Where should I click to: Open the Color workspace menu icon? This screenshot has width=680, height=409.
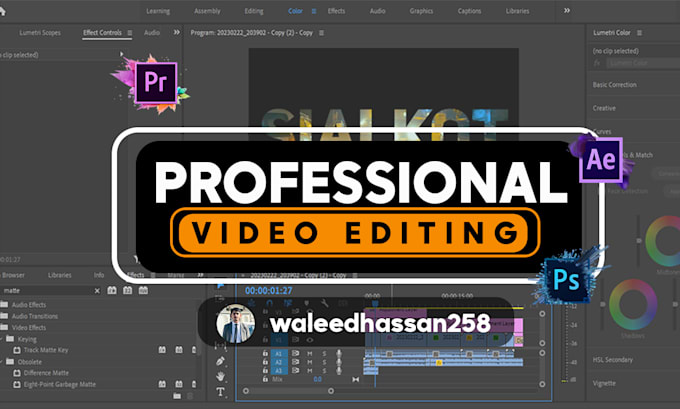coord(314,11)
